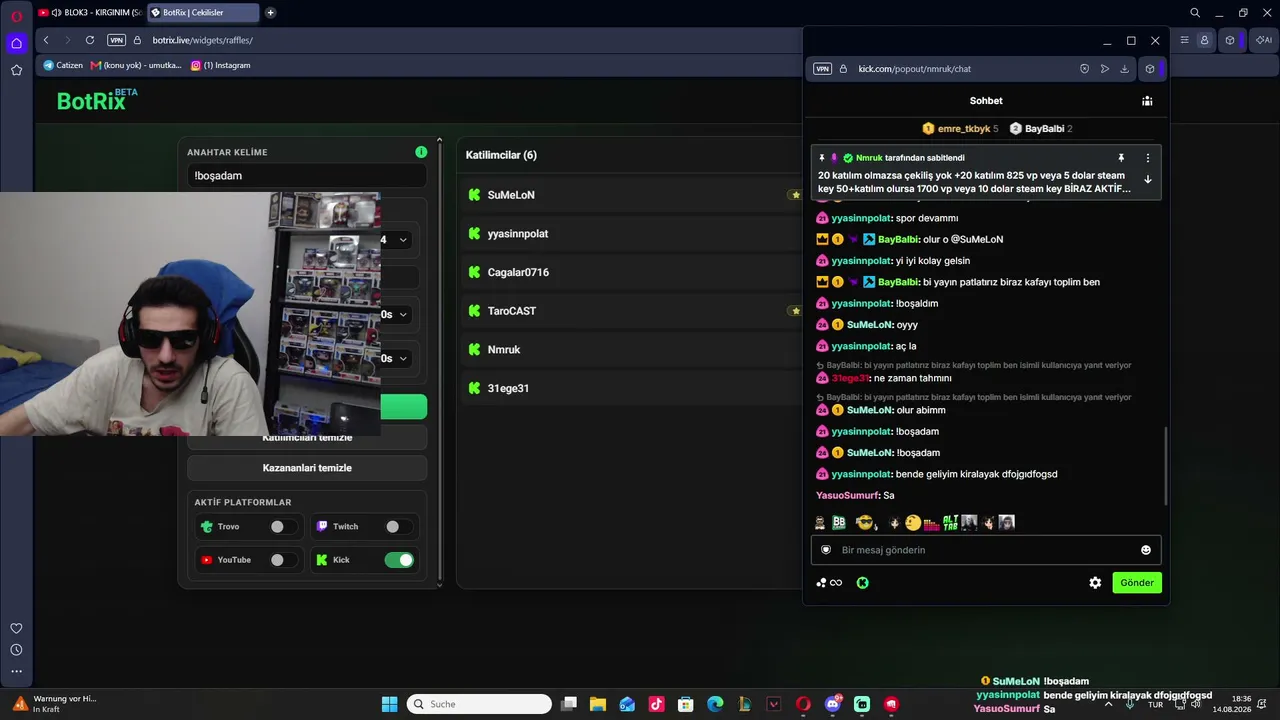Viewport: 1280px width, 720px height.
Task: Open the emoji picker in message box
Action: tap(1146, 550)
